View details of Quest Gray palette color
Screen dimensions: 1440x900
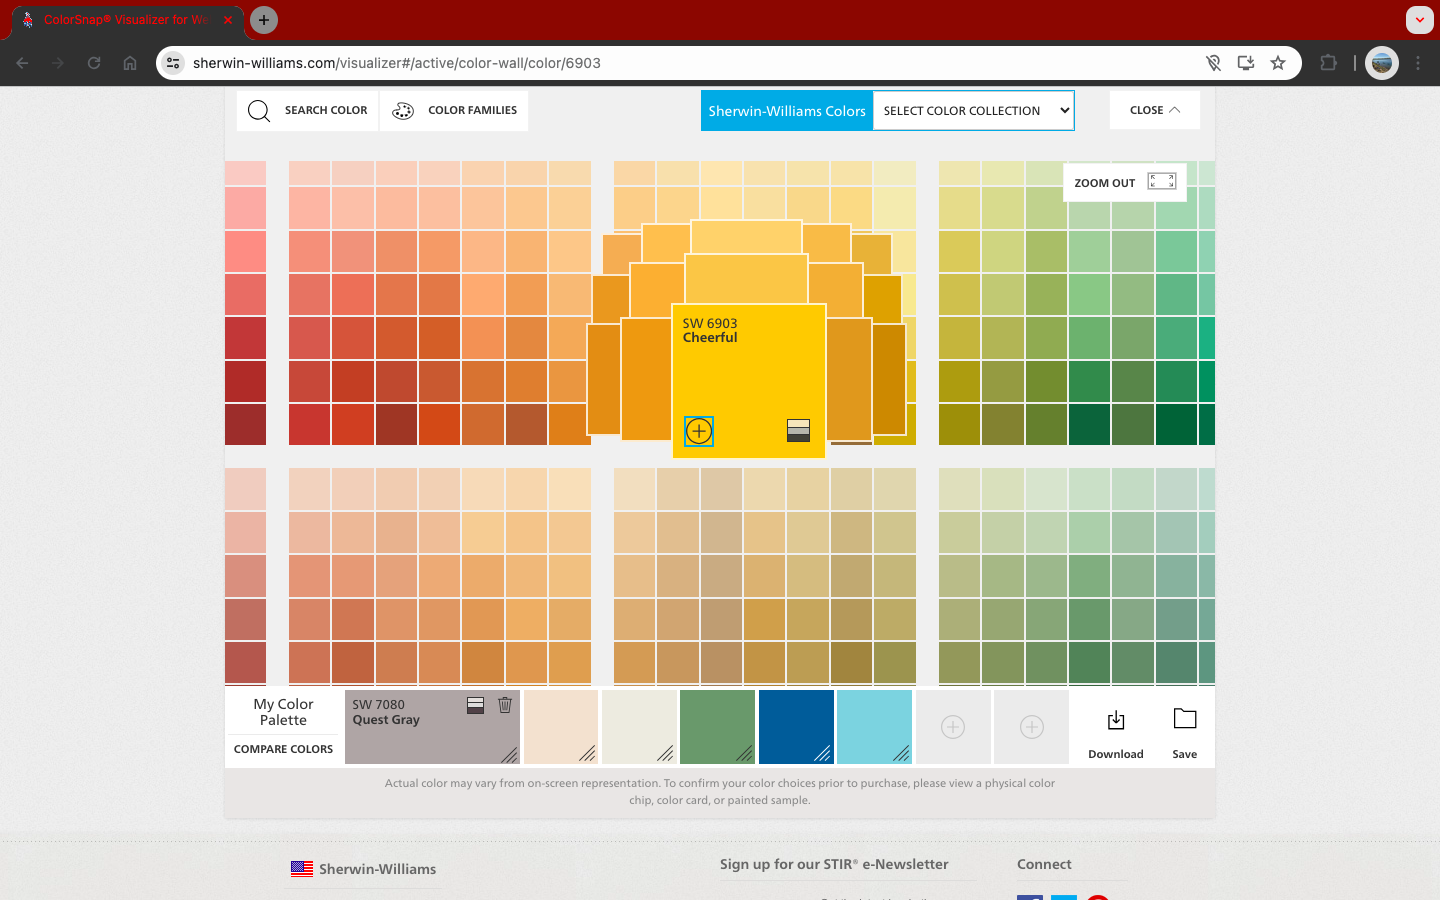476,705
